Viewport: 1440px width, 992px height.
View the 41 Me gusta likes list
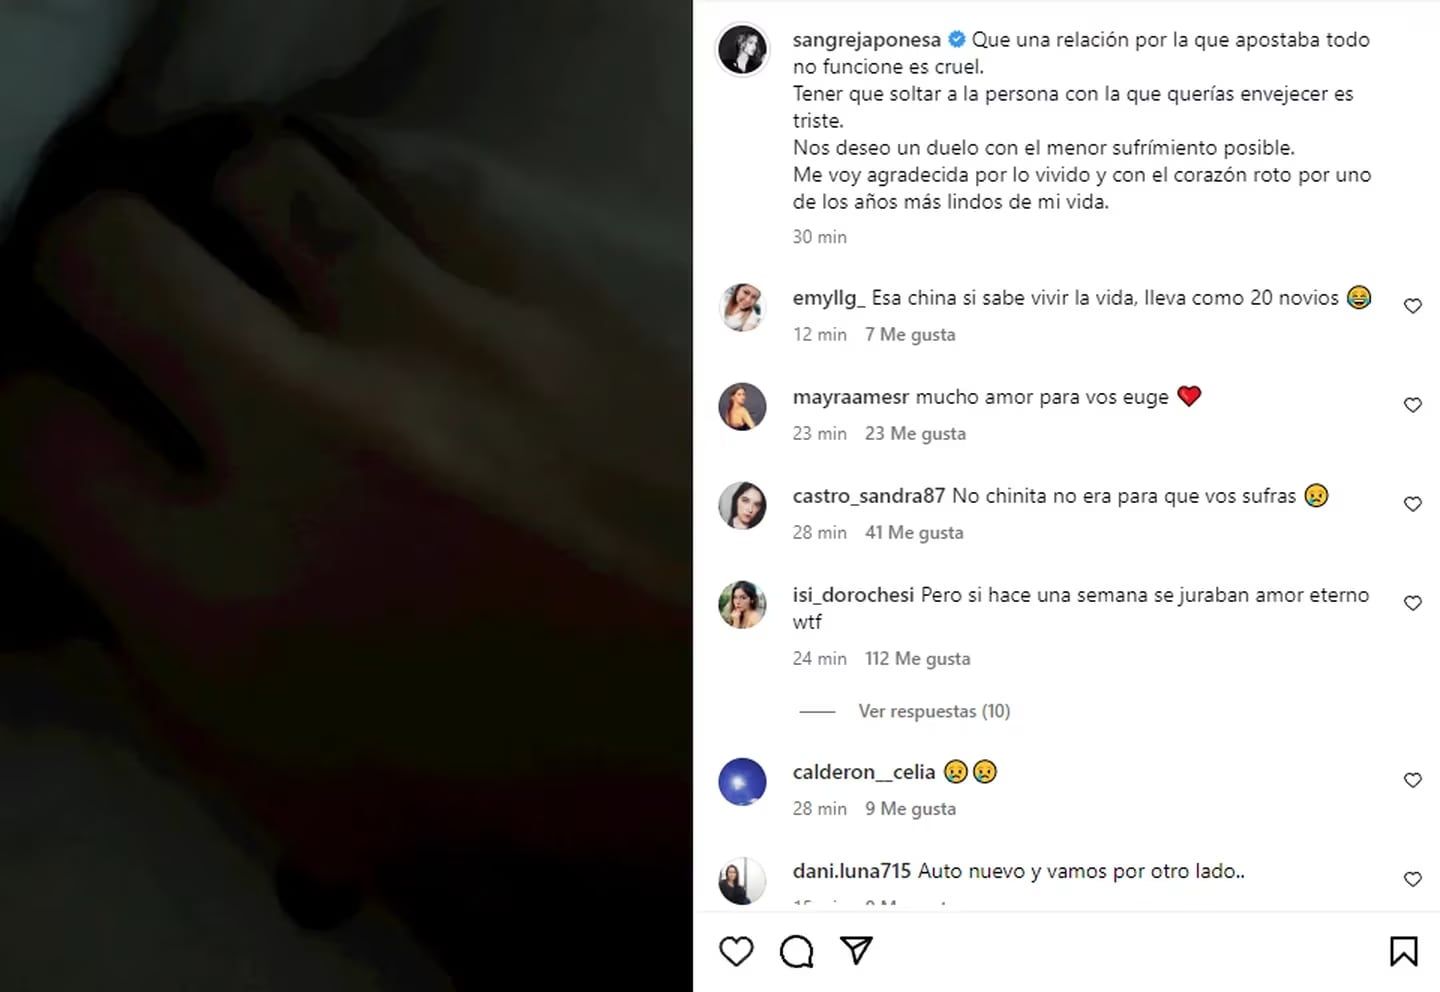tap(914, 533)
